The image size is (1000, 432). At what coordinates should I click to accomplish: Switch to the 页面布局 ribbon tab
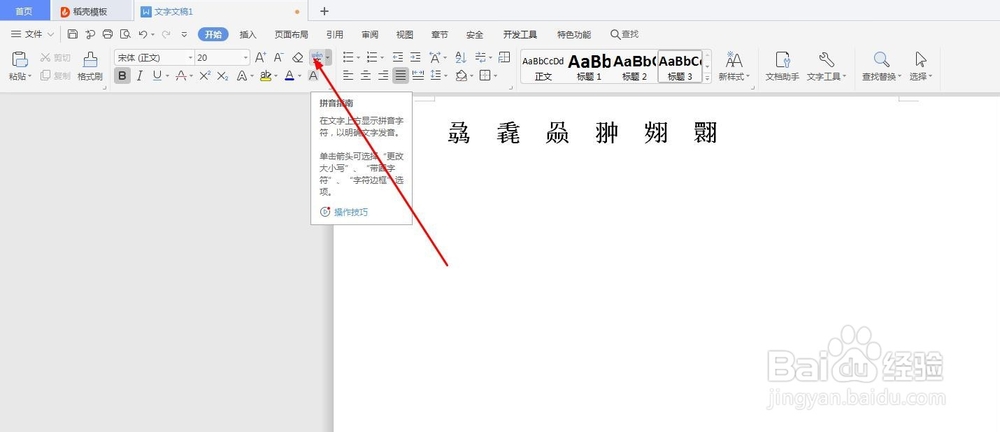[291, 34]
